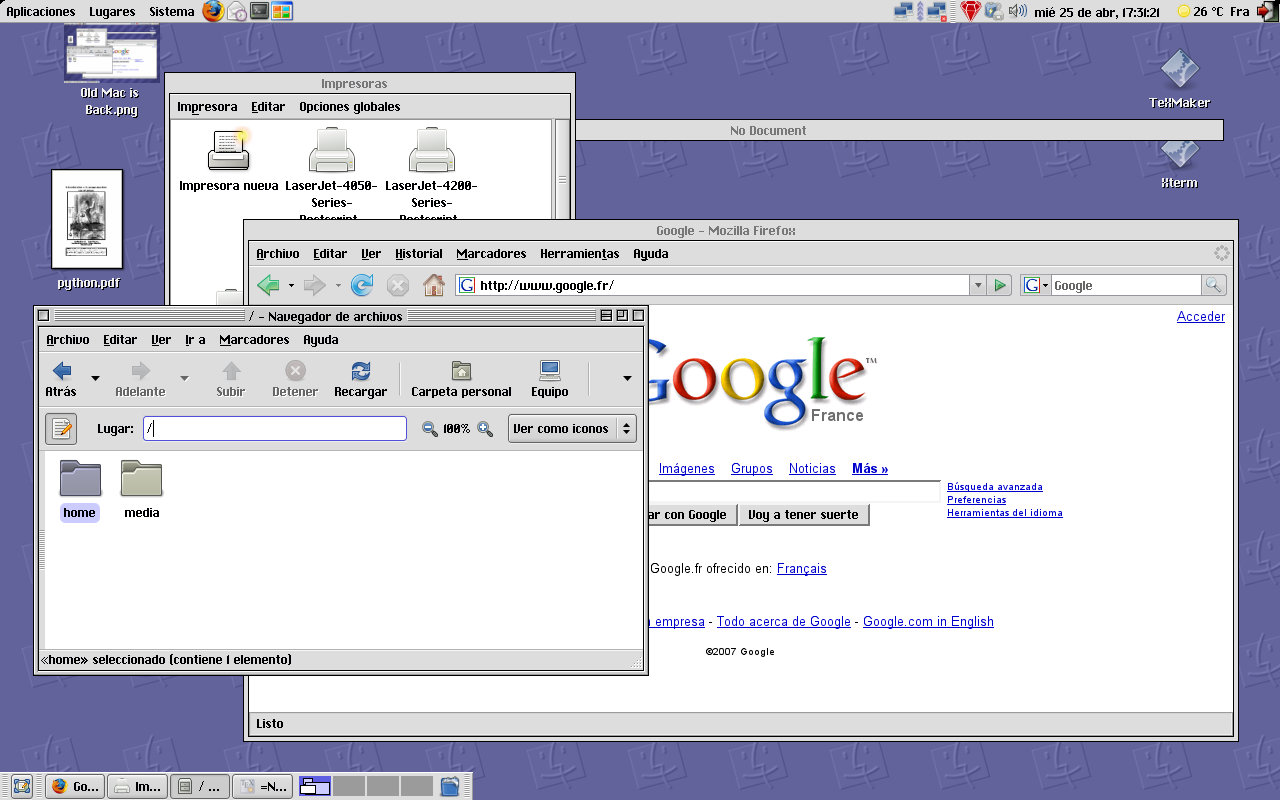Click the Más » link on Google
This screenshot has height=800, width=1280.
tap(870, 468)
